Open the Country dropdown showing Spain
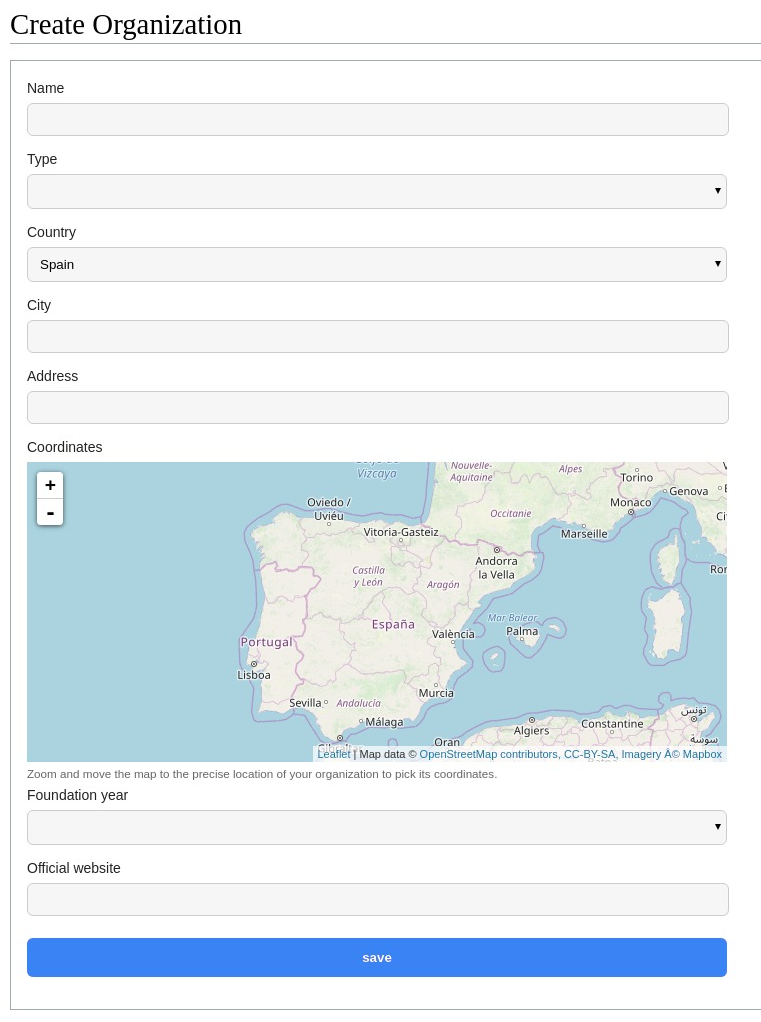761x1022 pixels. click(376, 264)
